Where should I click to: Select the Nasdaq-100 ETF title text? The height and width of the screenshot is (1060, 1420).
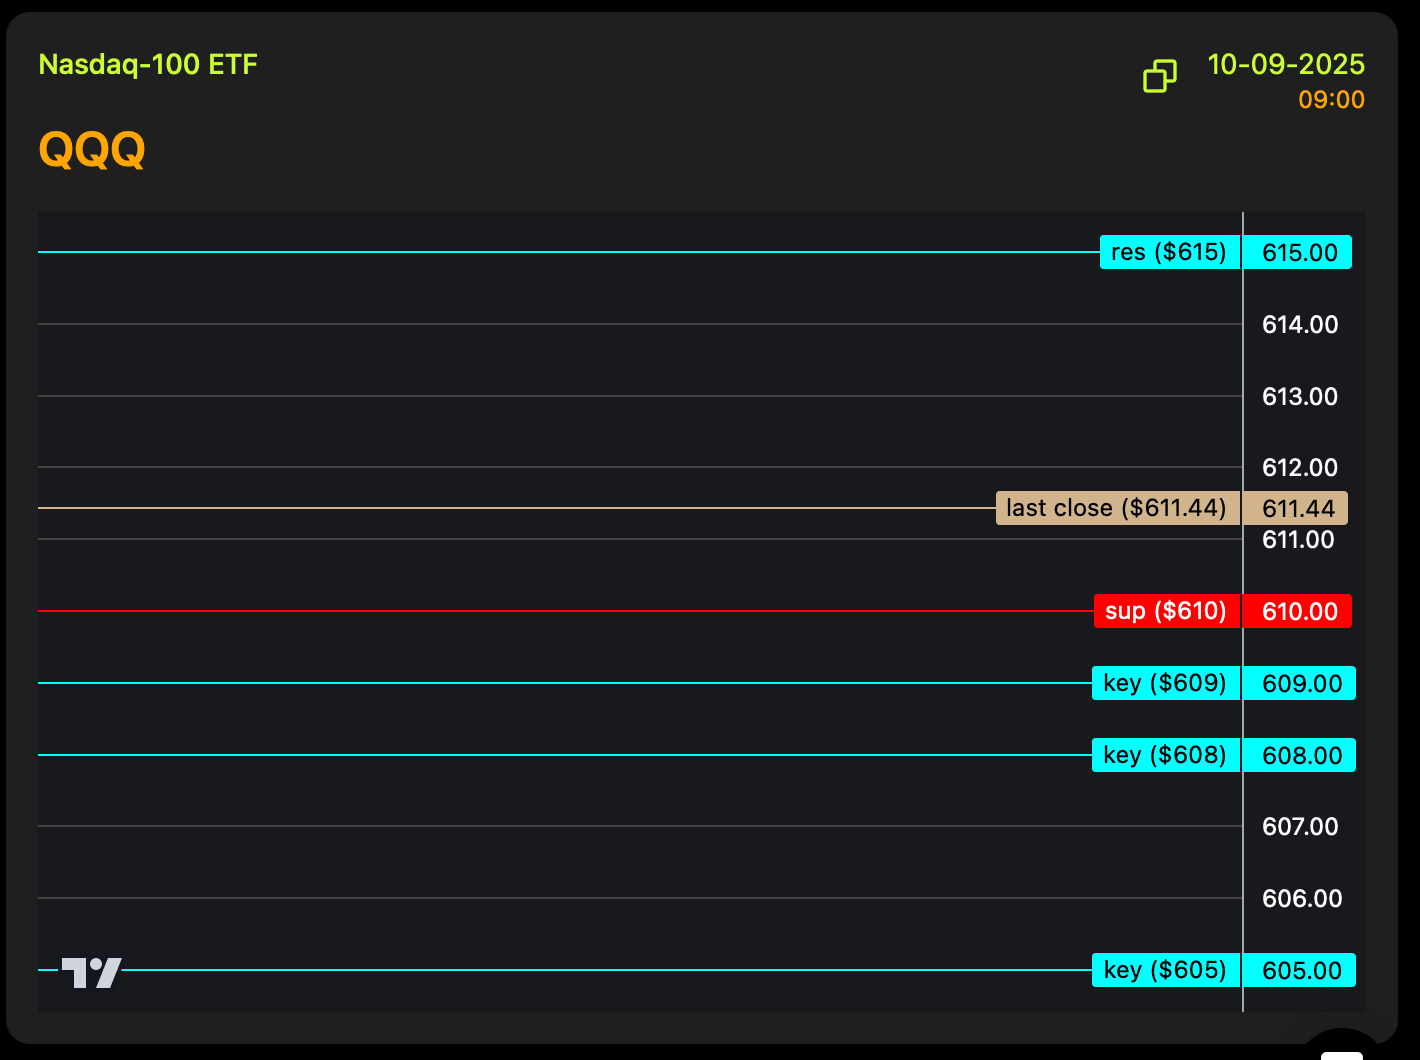pos(148,65)
